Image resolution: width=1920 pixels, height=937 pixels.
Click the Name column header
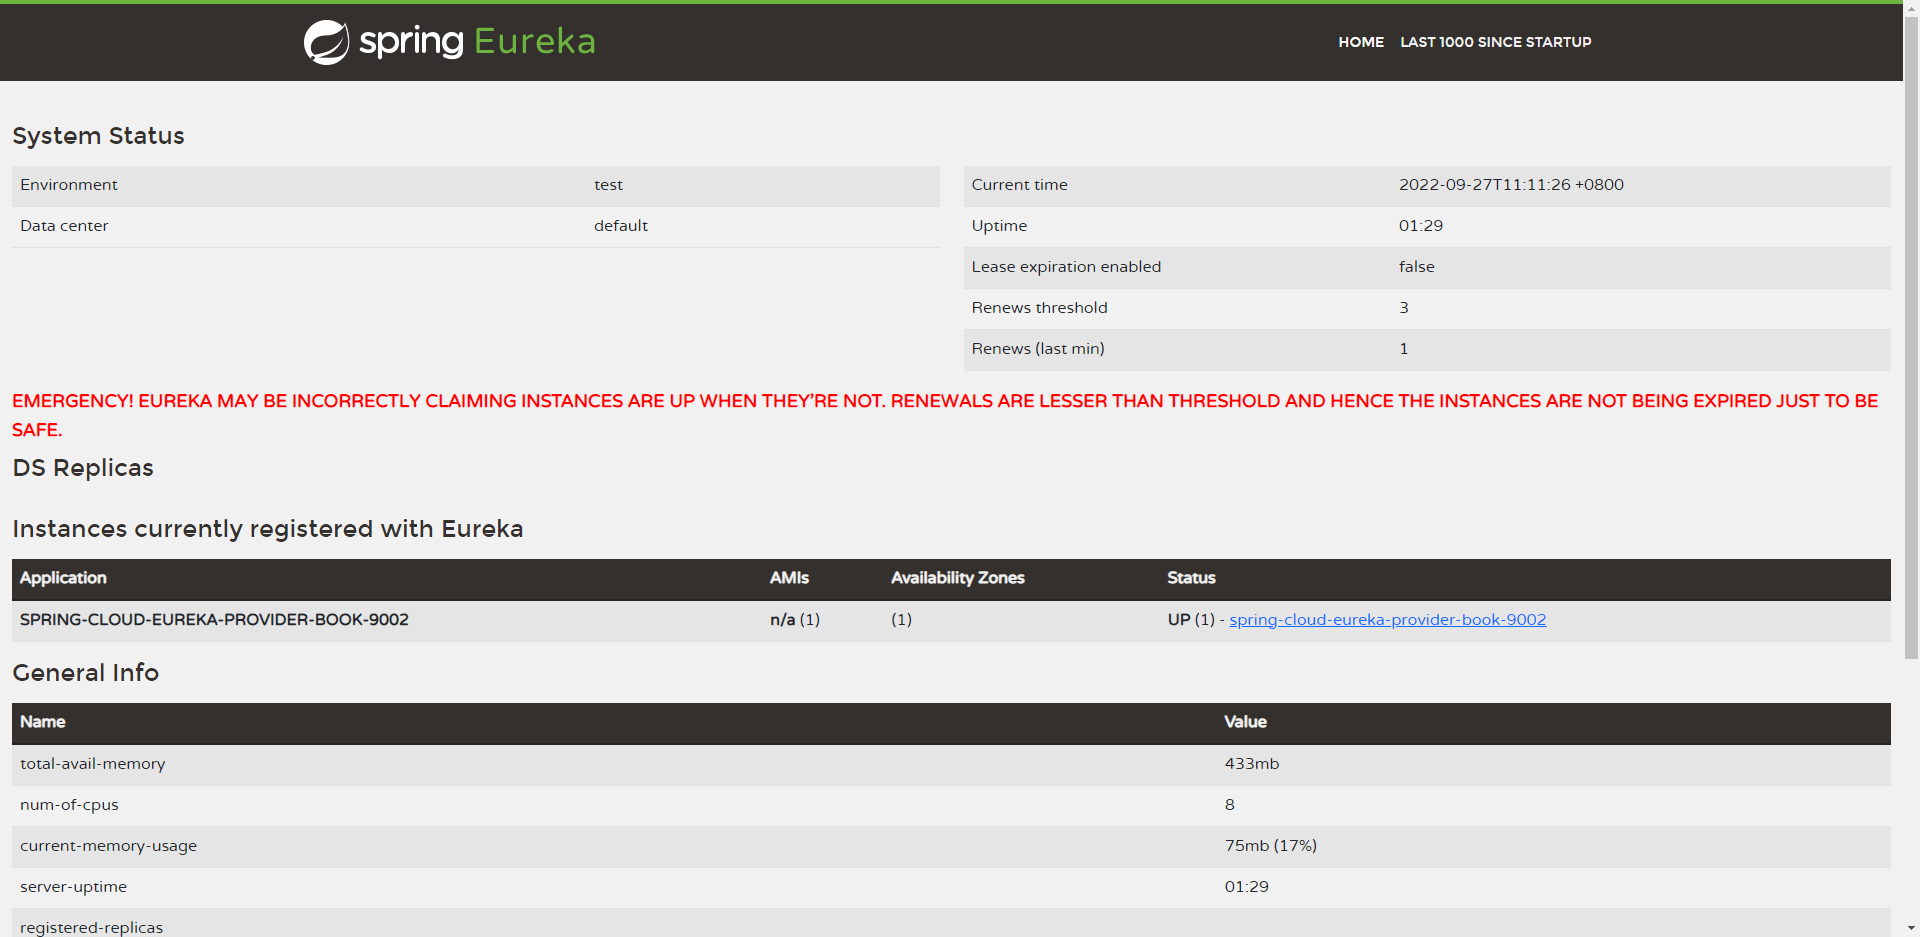[x=42, y=722]
